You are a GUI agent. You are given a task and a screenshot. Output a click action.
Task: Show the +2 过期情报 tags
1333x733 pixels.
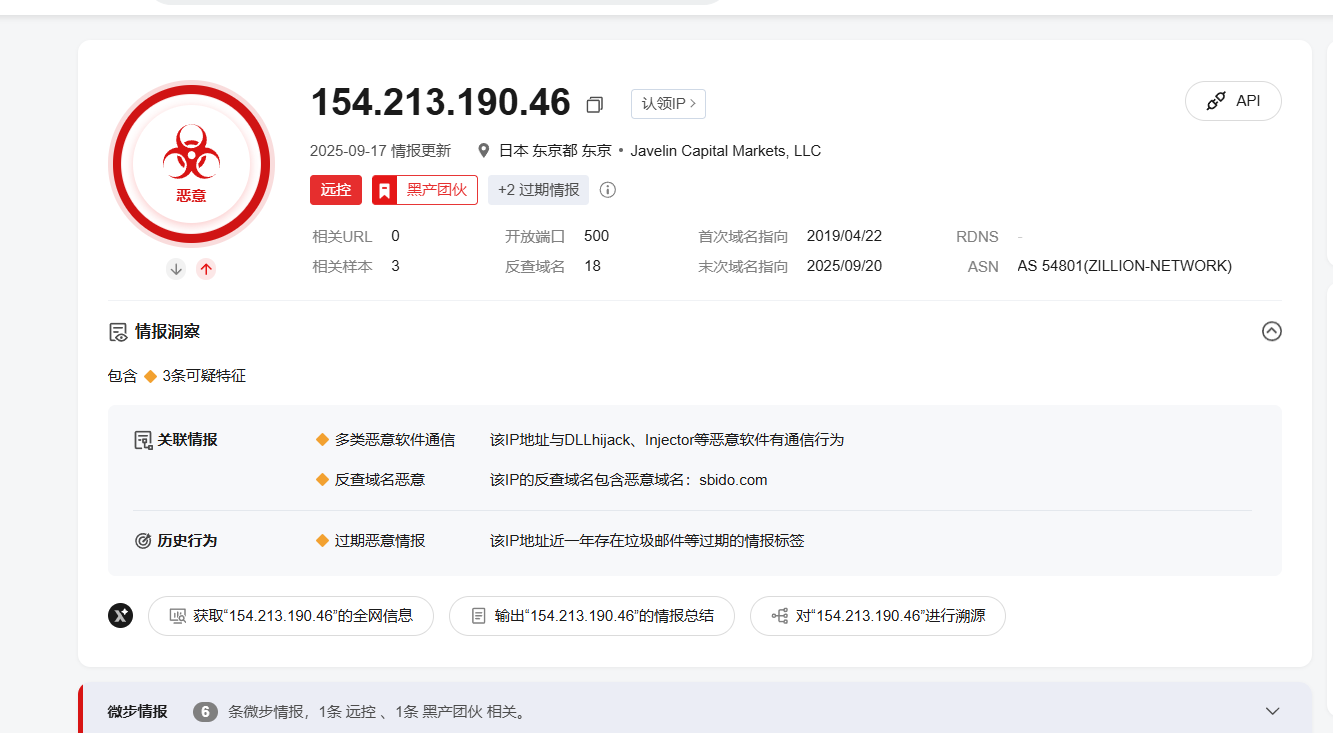[x=538, y=190]
